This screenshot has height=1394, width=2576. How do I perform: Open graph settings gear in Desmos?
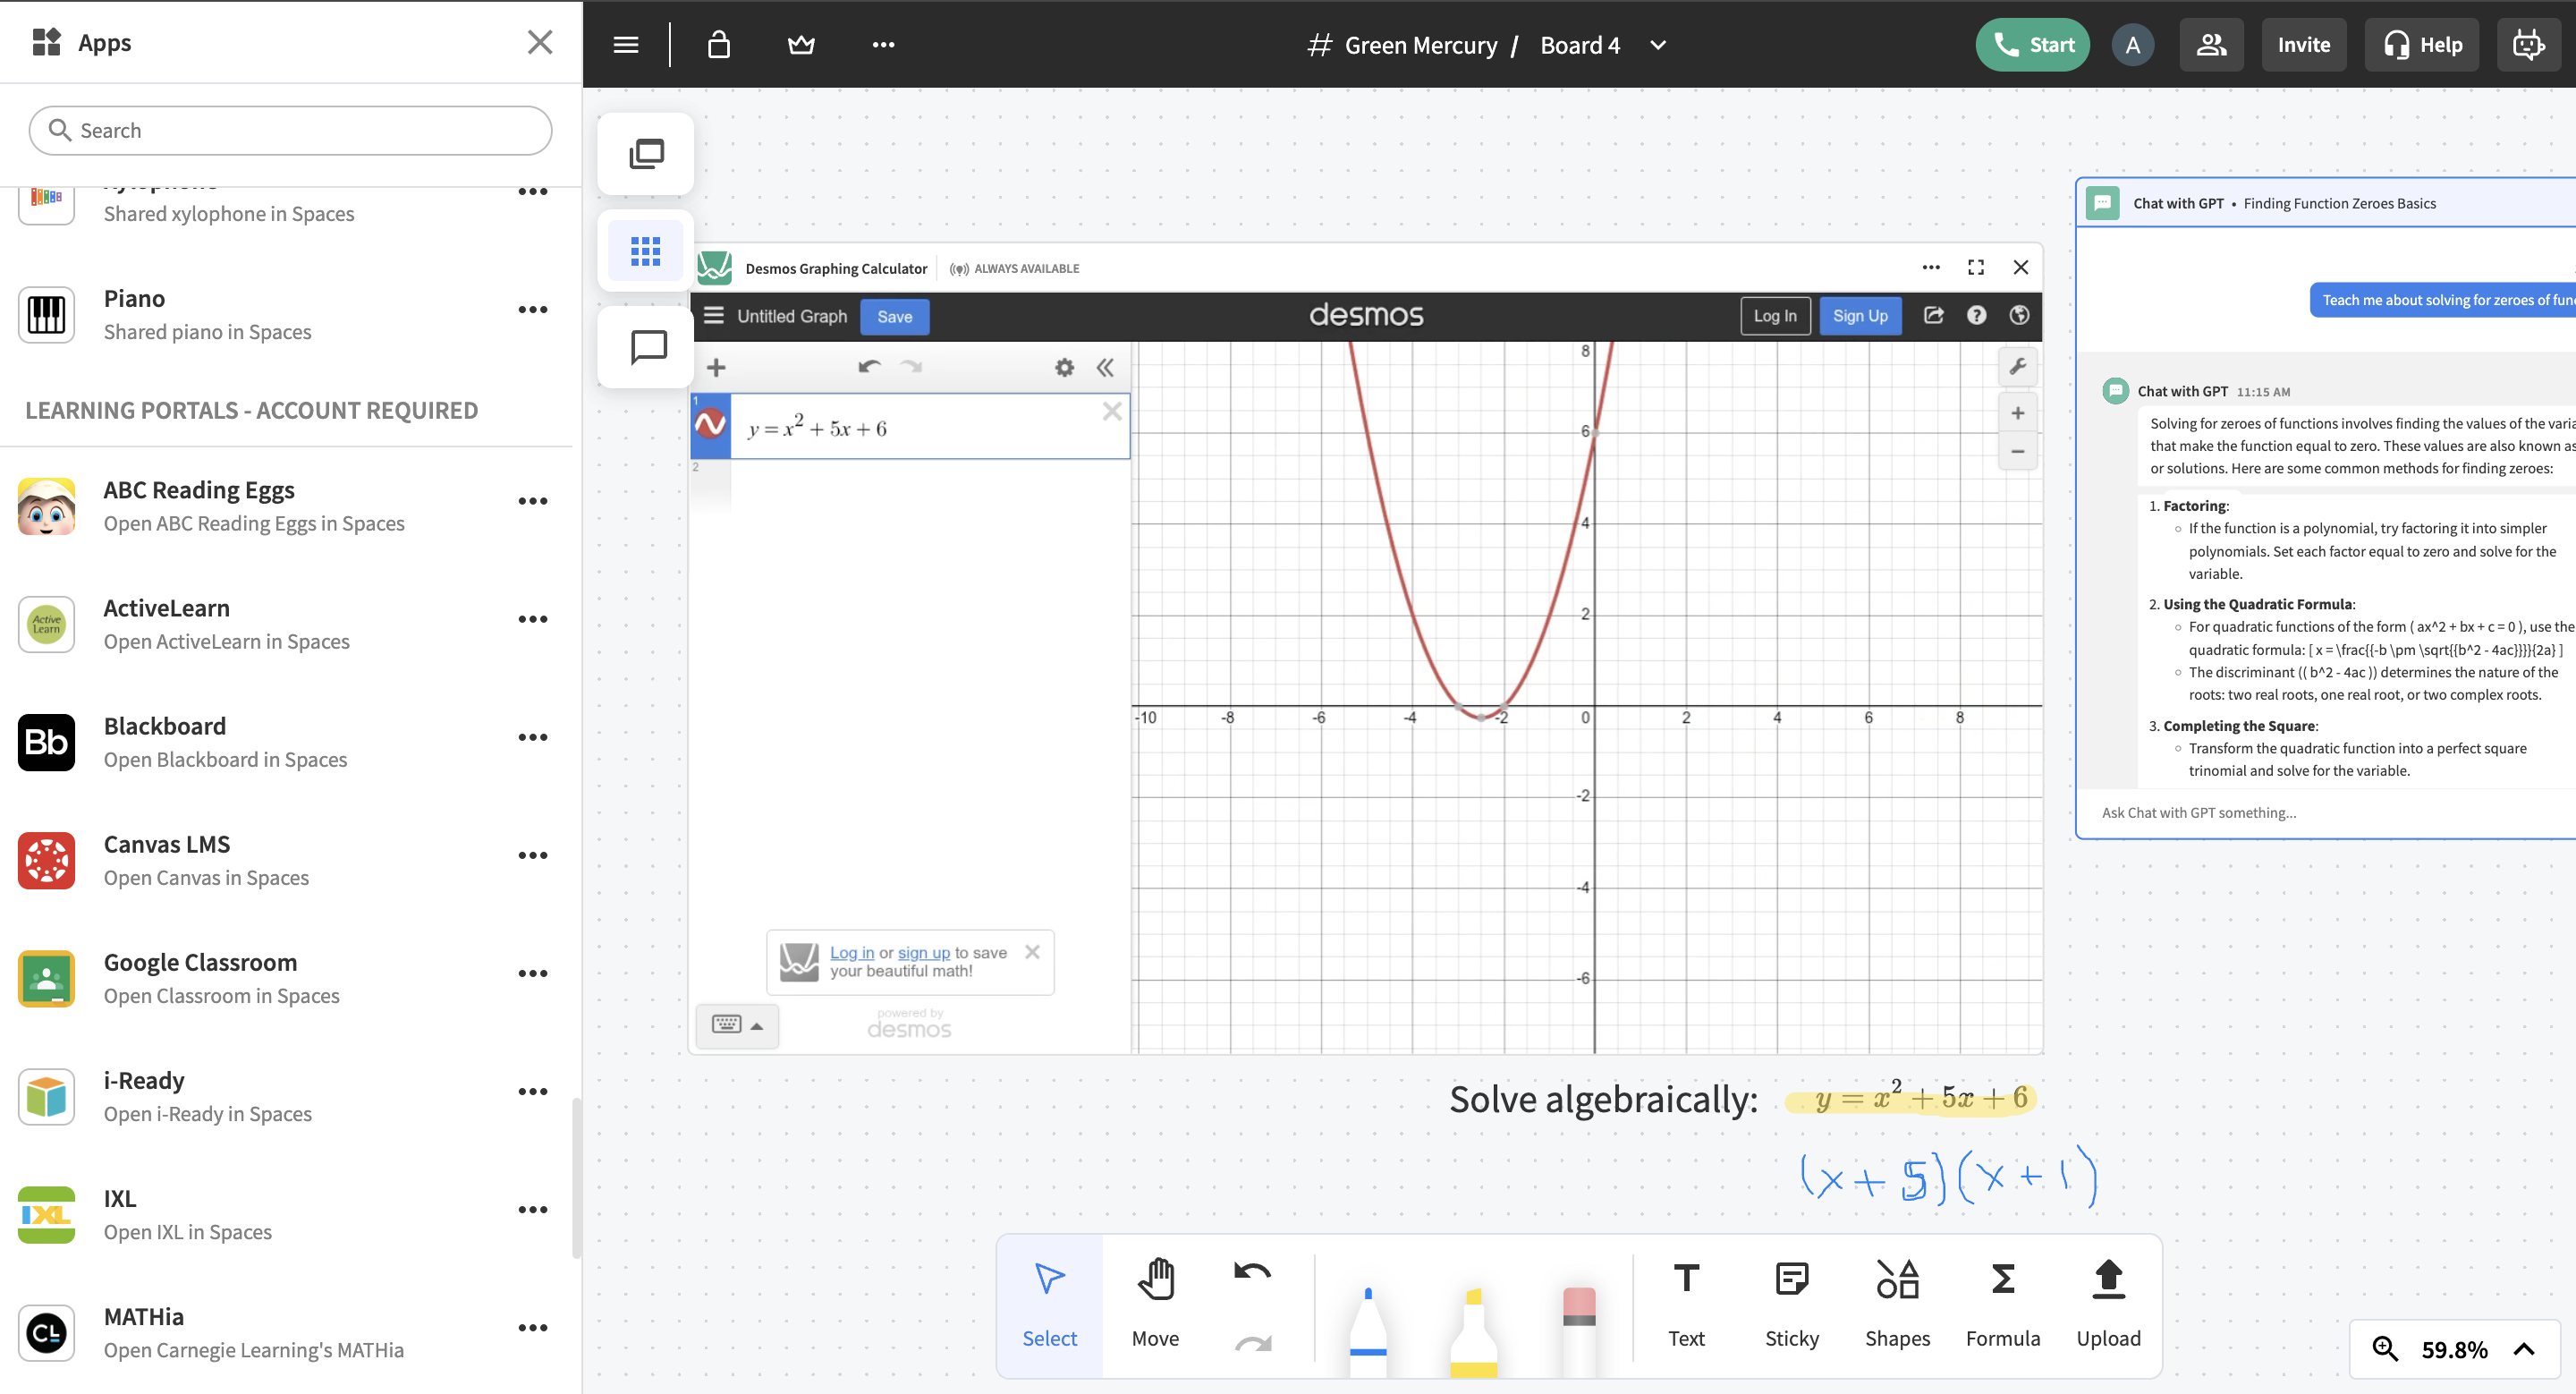tap(1063, 367)
